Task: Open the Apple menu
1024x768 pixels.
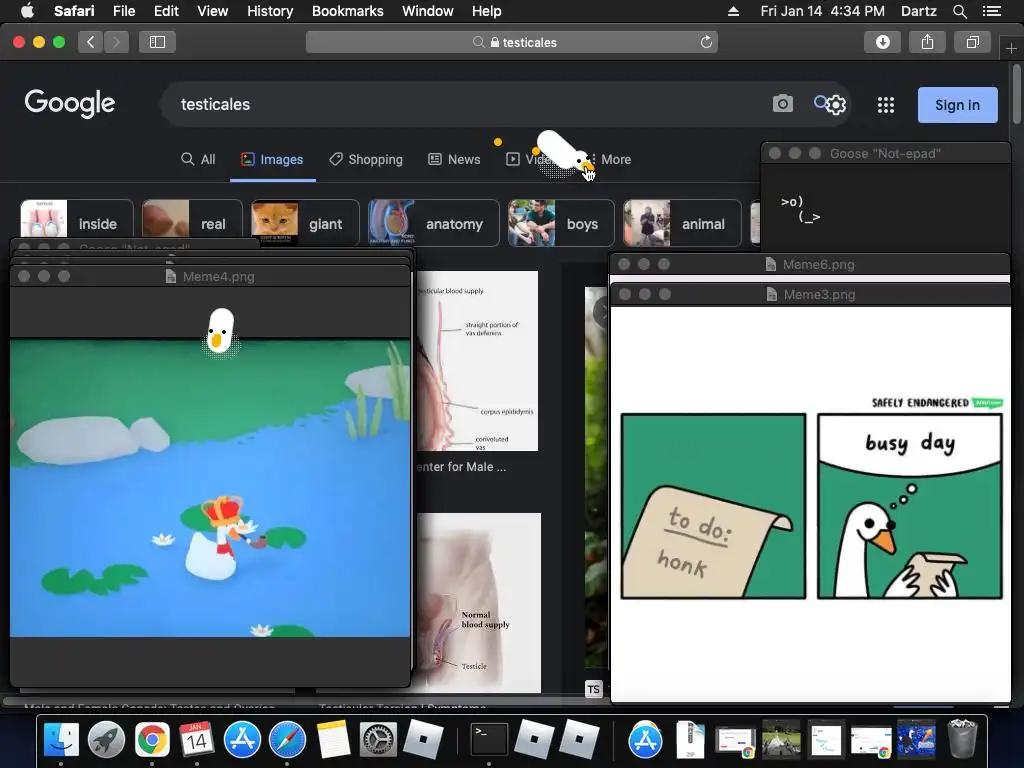Action: (x=27, y=11)
